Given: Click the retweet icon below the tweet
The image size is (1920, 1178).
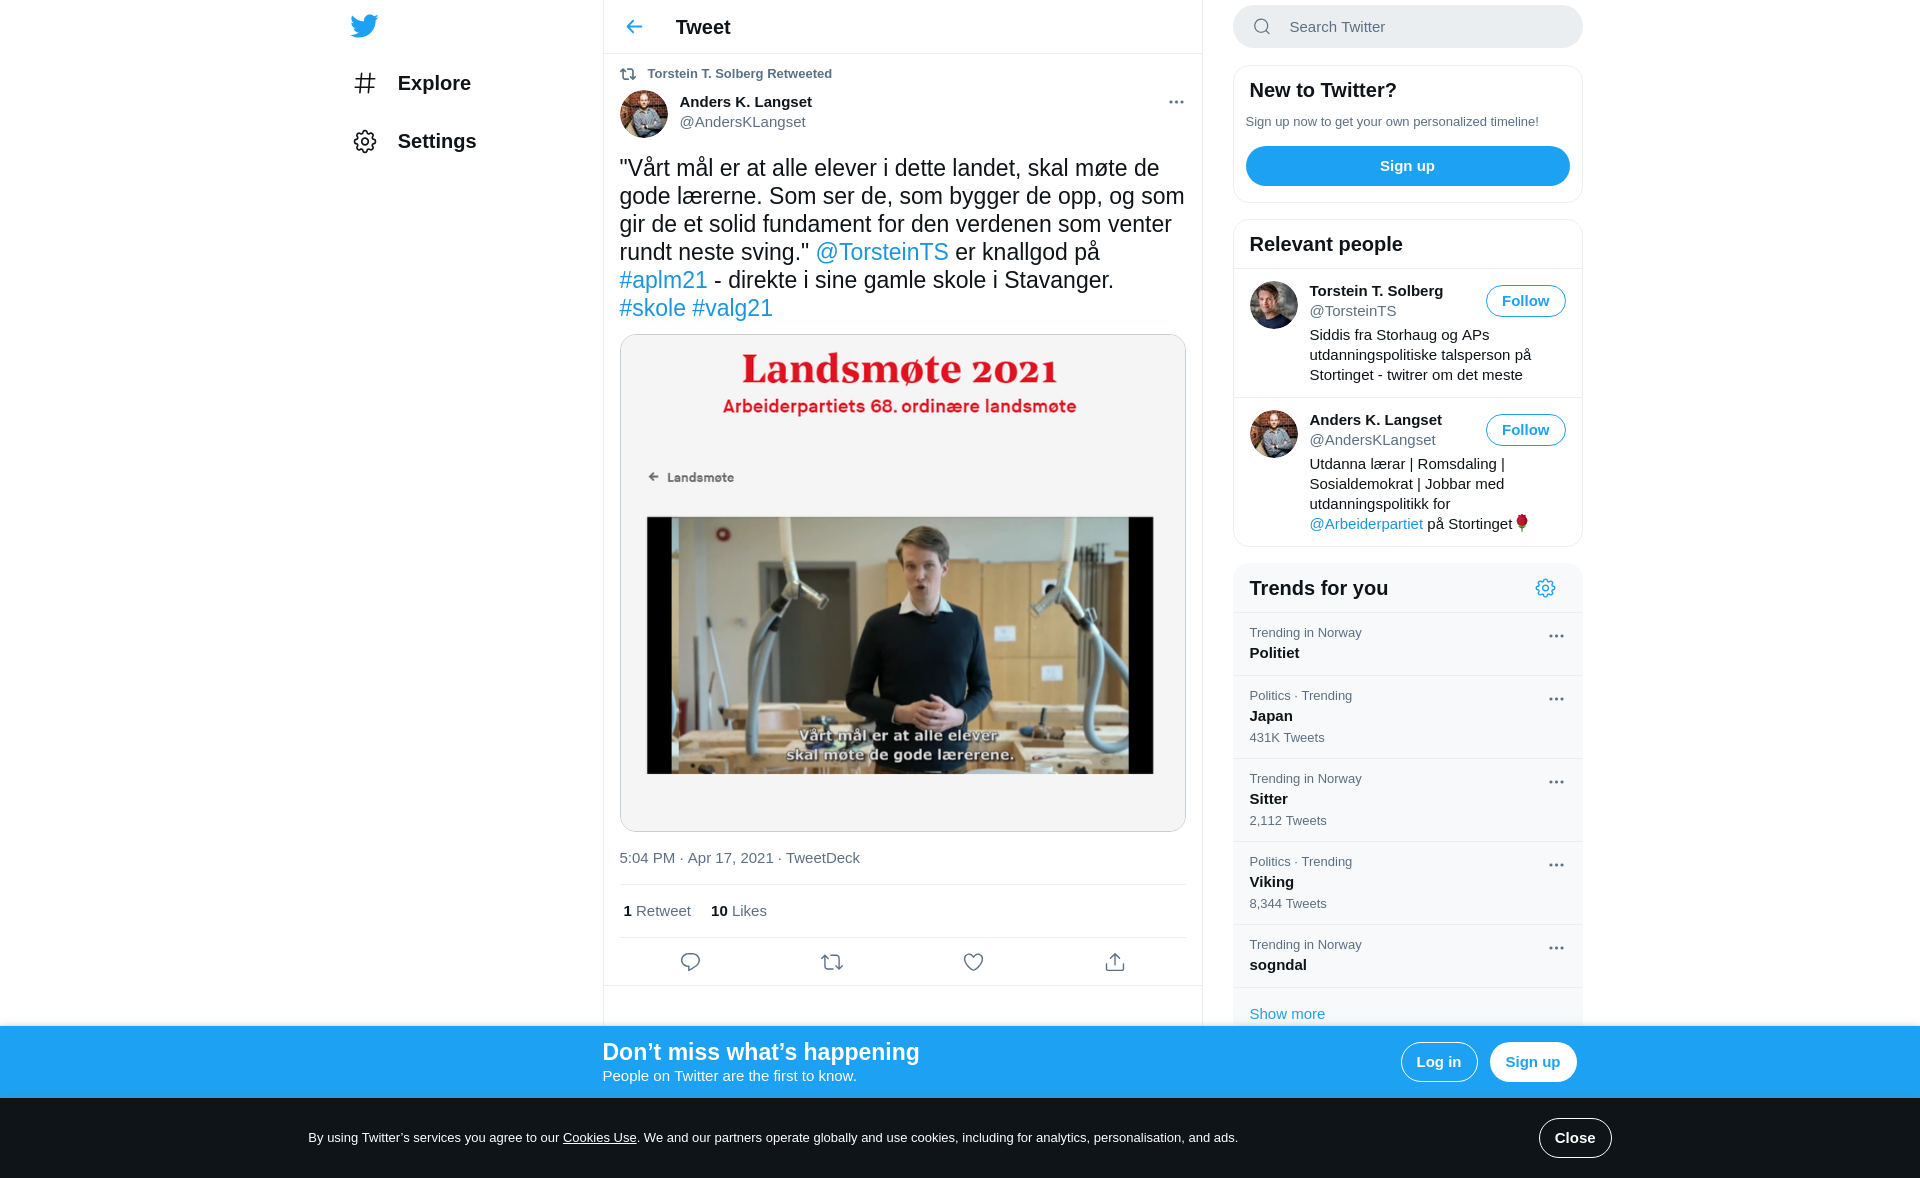Looking at the screenshot, I should (x=832, y=962).
